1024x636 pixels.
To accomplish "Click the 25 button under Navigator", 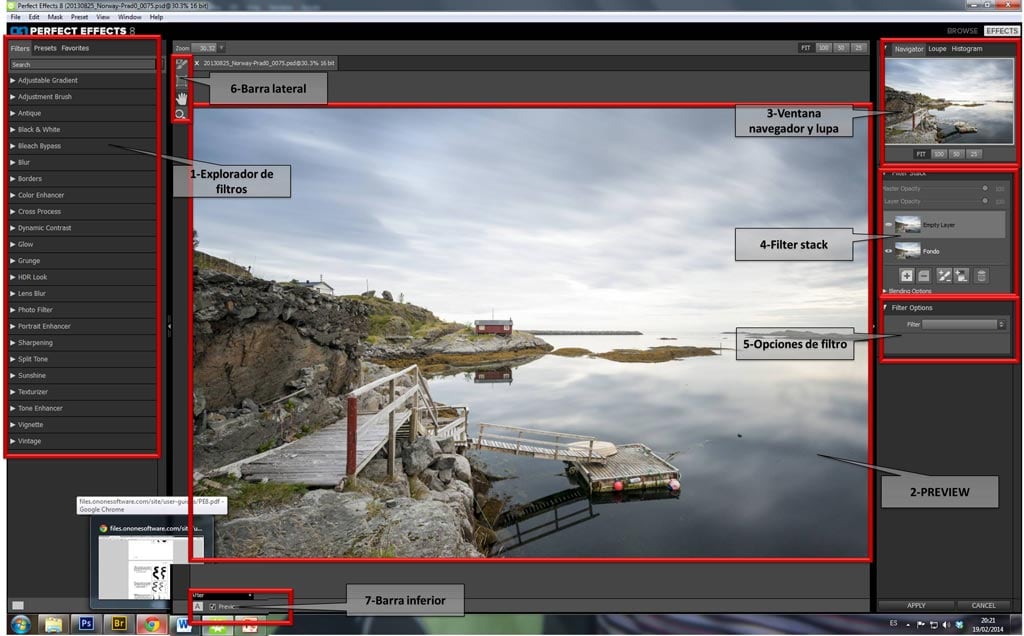I will click(x=974, y=154).
